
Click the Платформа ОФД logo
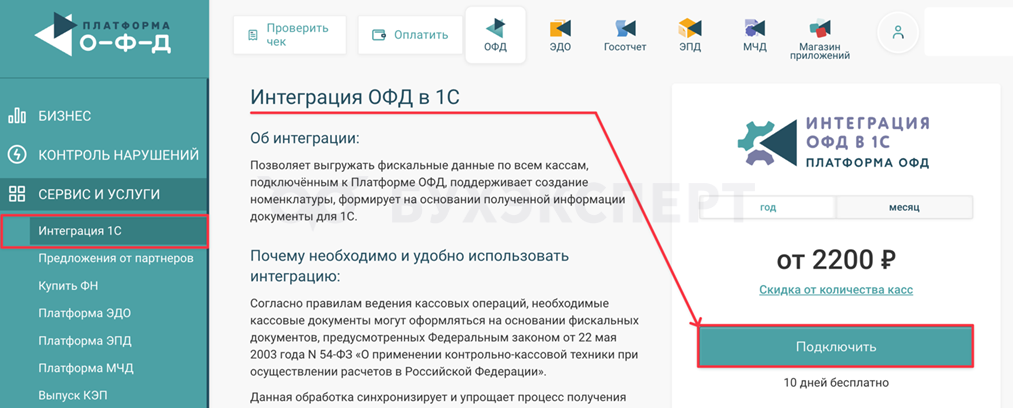tap(103, 34)
